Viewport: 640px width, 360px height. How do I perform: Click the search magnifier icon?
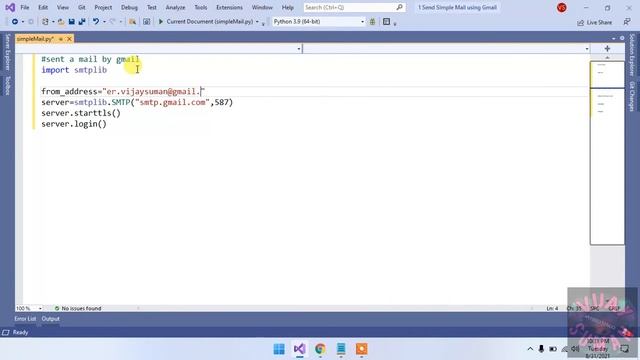click(400, 7)
